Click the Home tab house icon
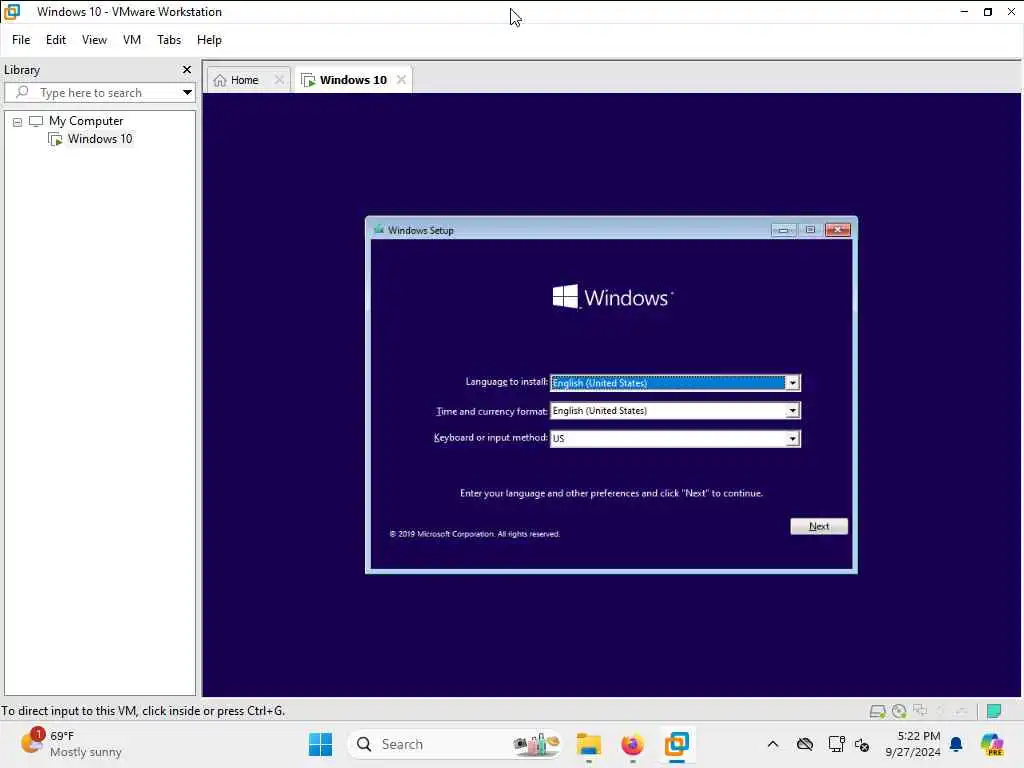1024x768 pixels. pyautogui.click(x=220, y=80)
